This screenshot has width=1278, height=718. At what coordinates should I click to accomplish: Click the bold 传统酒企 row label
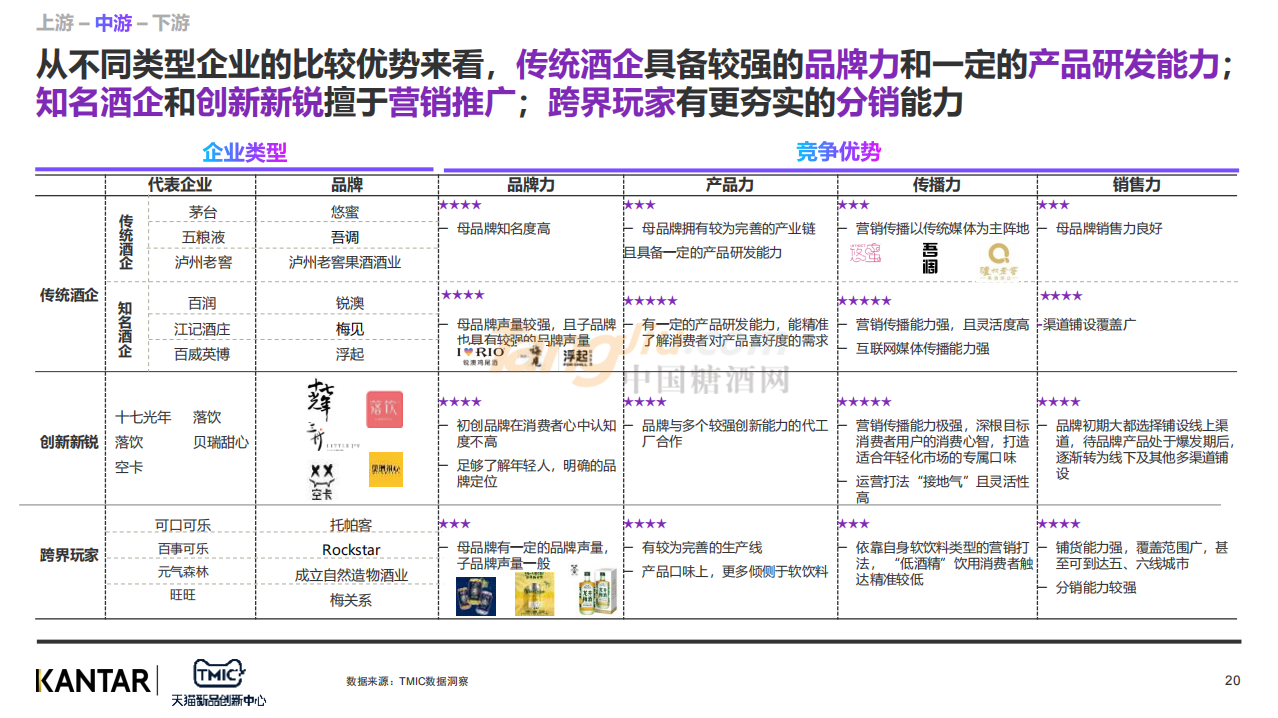coord(69,295)
